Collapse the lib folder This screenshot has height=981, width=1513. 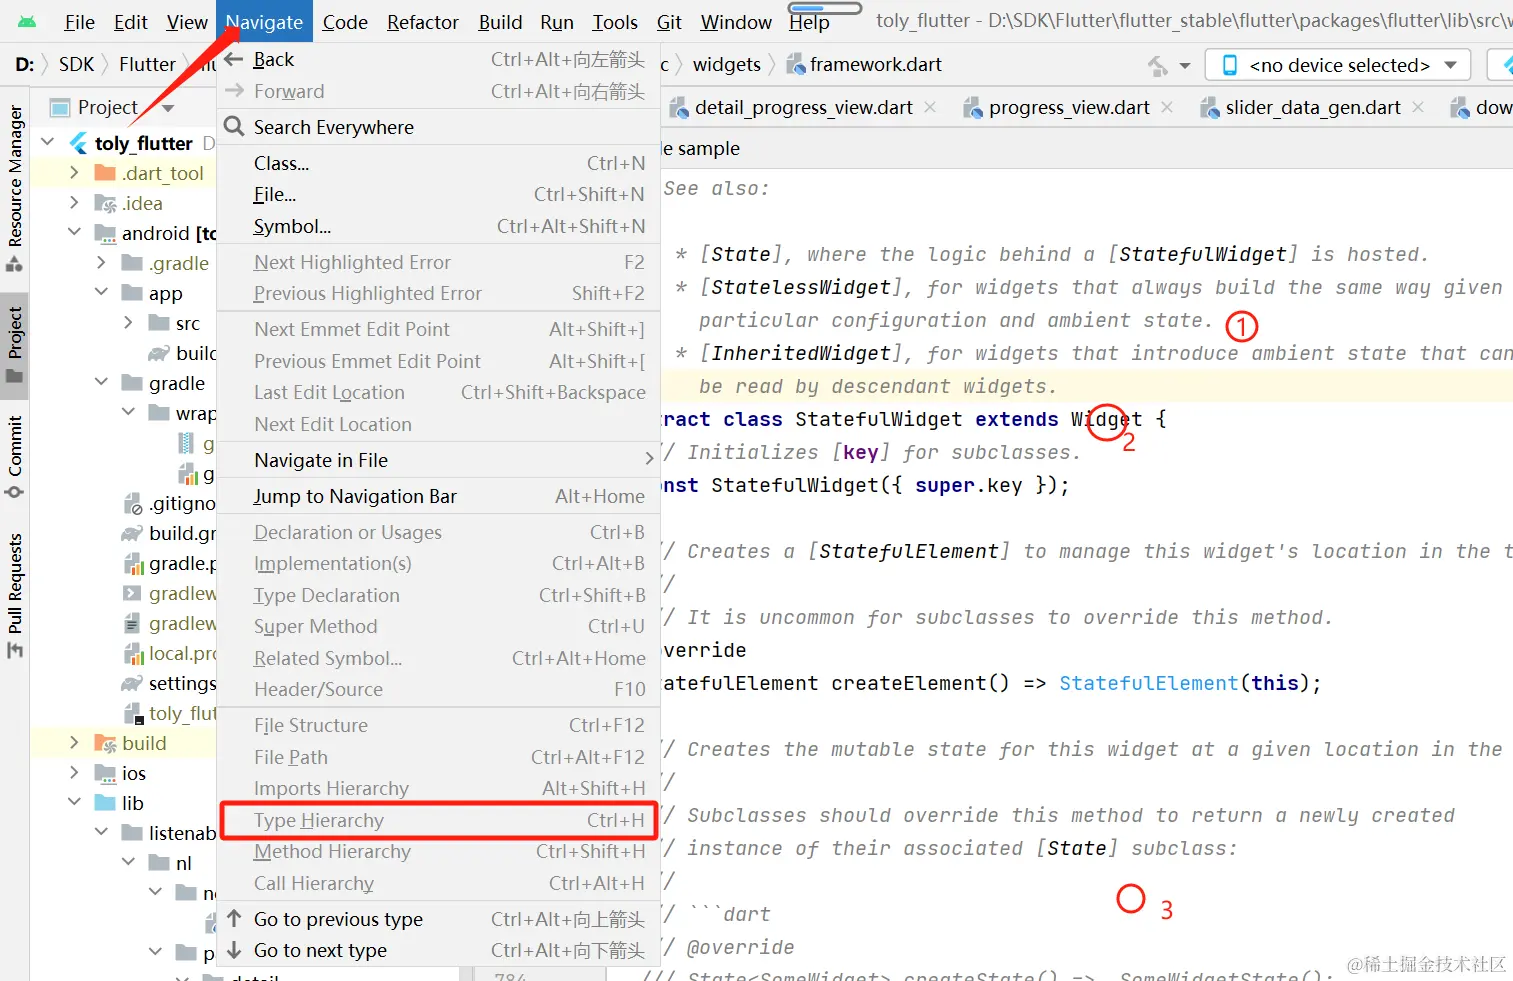[74, 802]
